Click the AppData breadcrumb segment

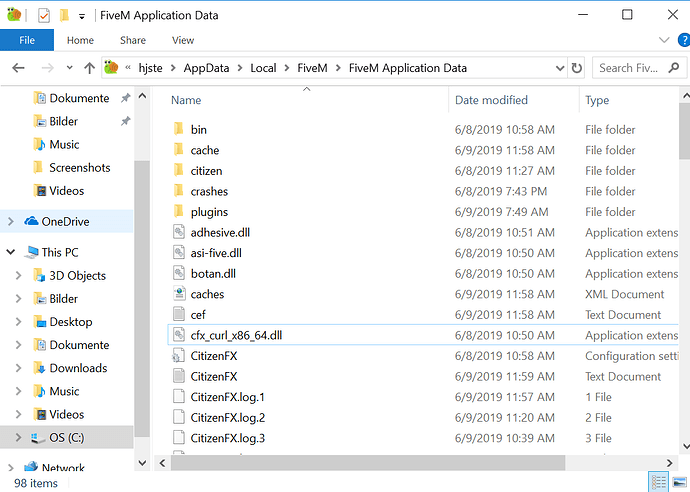[x=206, y=68]
